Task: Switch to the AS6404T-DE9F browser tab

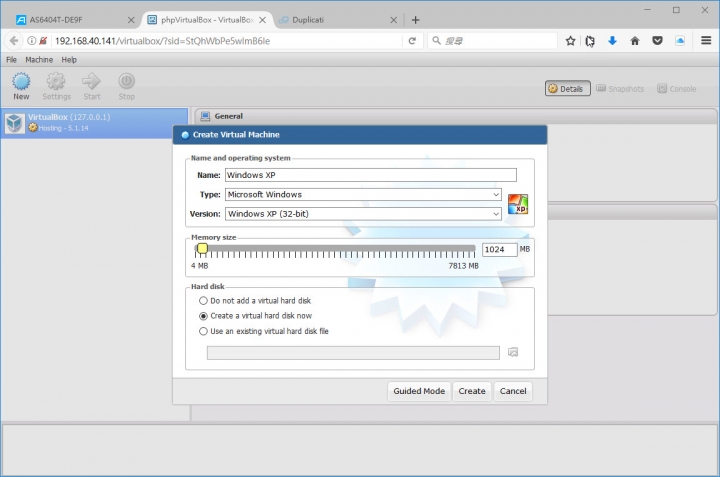Action: tap(71, 20)
